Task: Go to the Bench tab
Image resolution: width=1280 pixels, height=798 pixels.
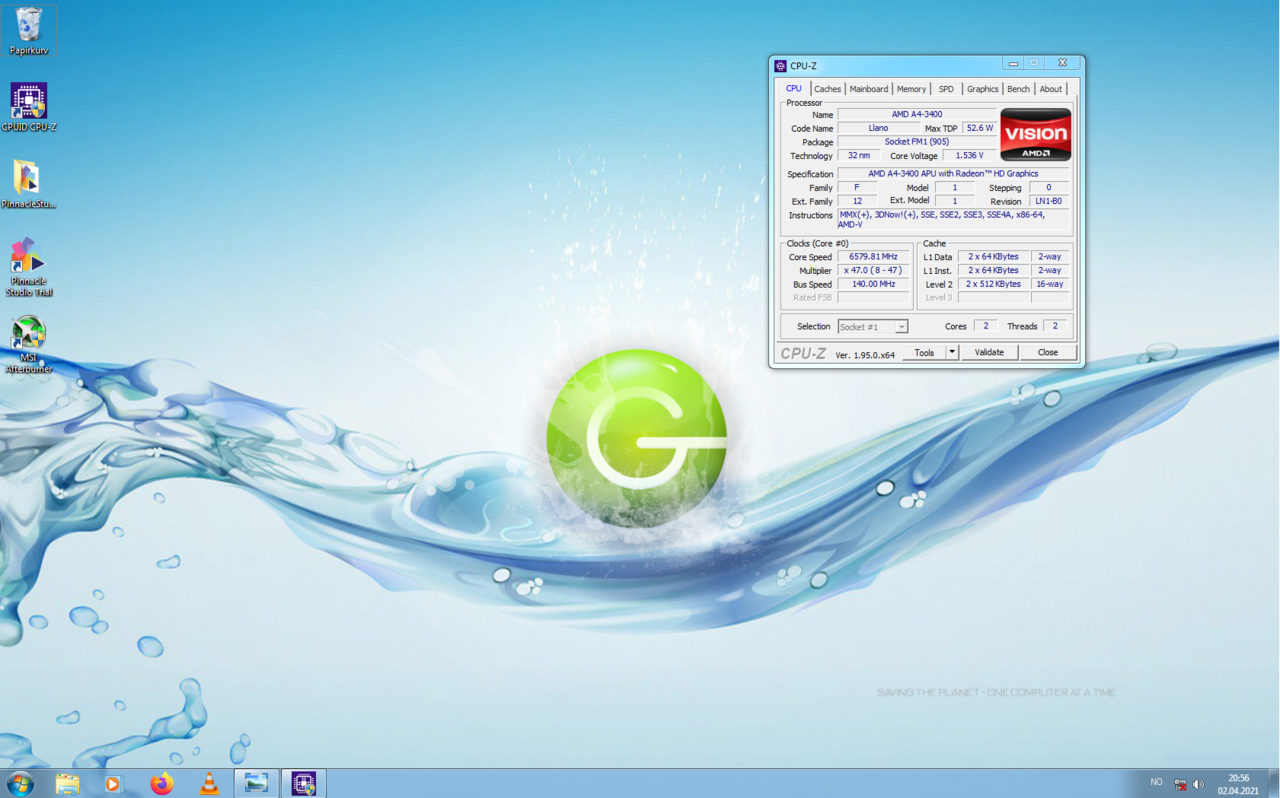Action: pos(1018,89)
